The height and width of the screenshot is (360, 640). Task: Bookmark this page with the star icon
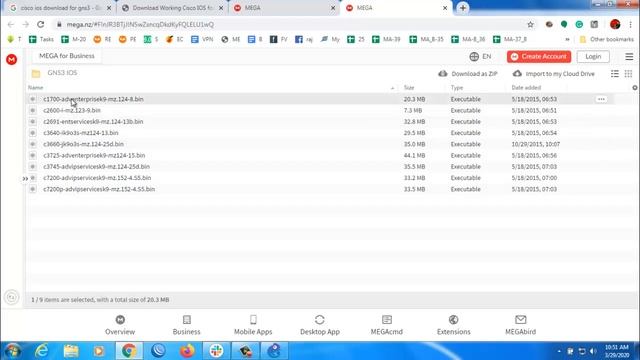530,24
